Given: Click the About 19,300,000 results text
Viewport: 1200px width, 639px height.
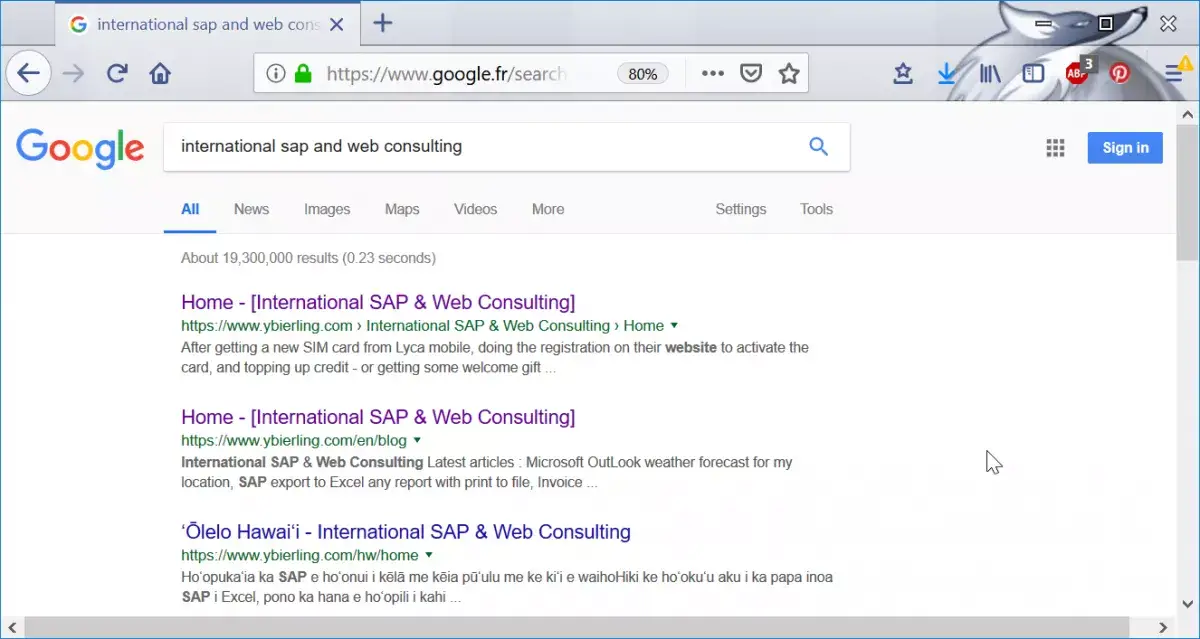Looking at the screenshot, I should [308, 258].
